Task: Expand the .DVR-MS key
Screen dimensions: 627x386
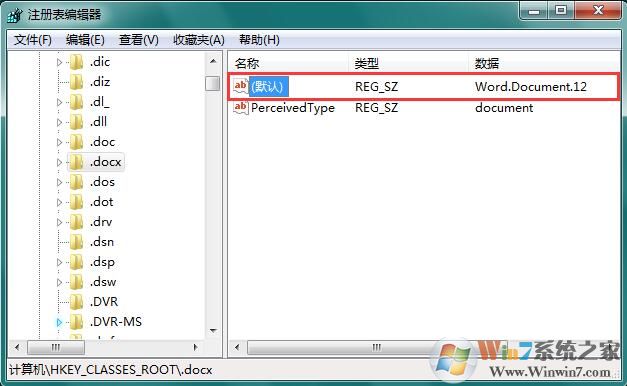Action: tap(59, 322)
